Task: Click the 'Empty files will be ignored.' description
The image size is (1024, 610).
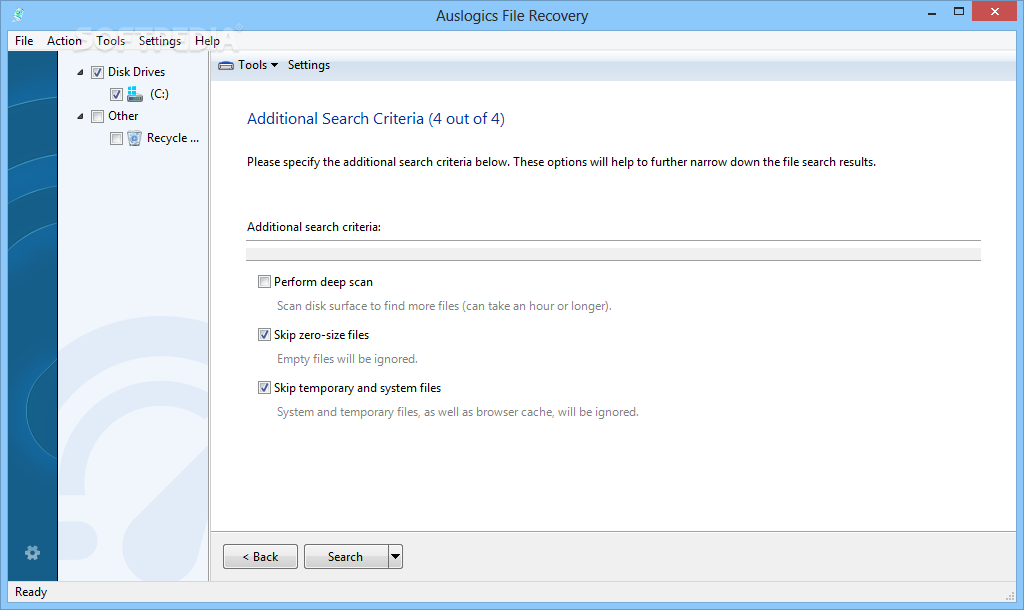Action: (347, 359)
